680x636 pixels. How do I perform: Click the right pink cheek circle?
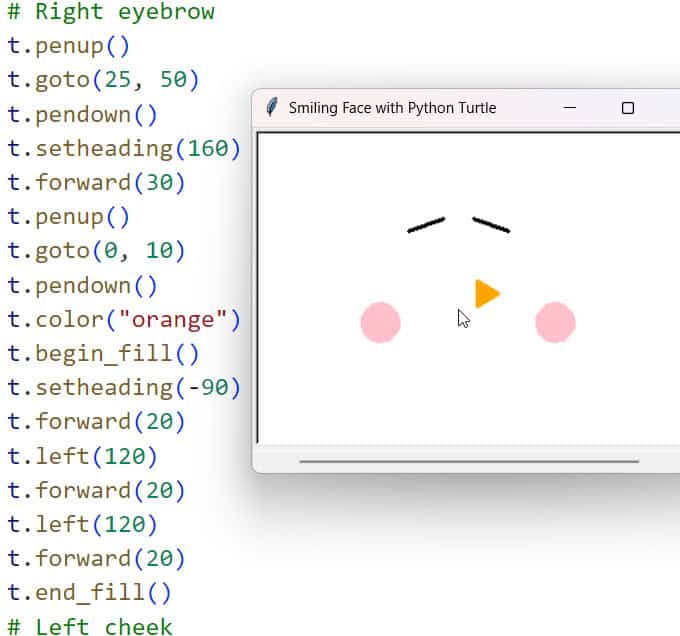(x=555, y=323)
